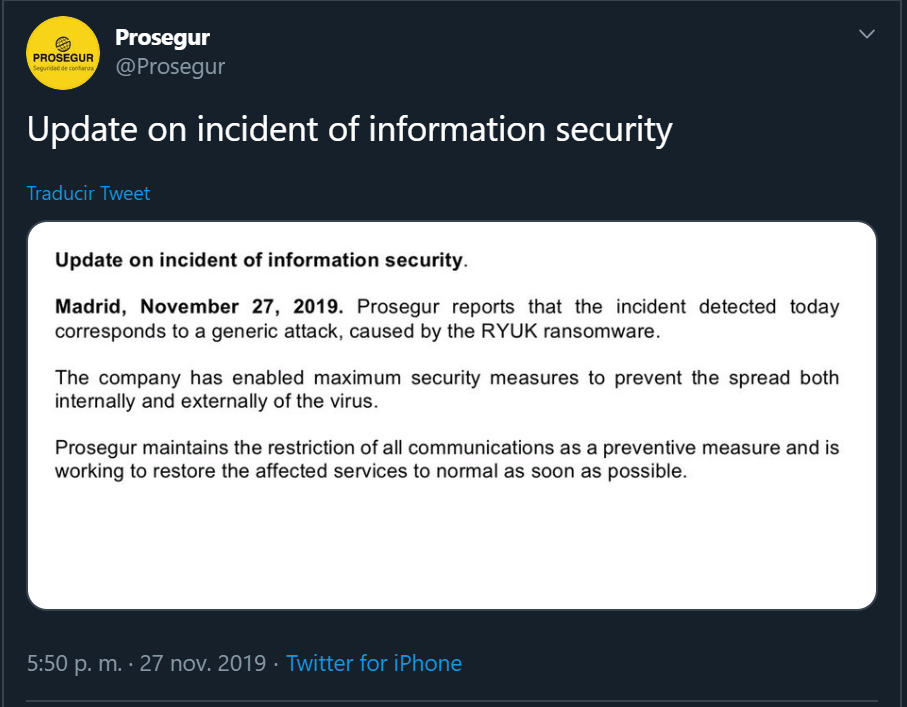Click Traducir Tweet to translate
This screenshot has height=707, width=907.
click(88, 193)
